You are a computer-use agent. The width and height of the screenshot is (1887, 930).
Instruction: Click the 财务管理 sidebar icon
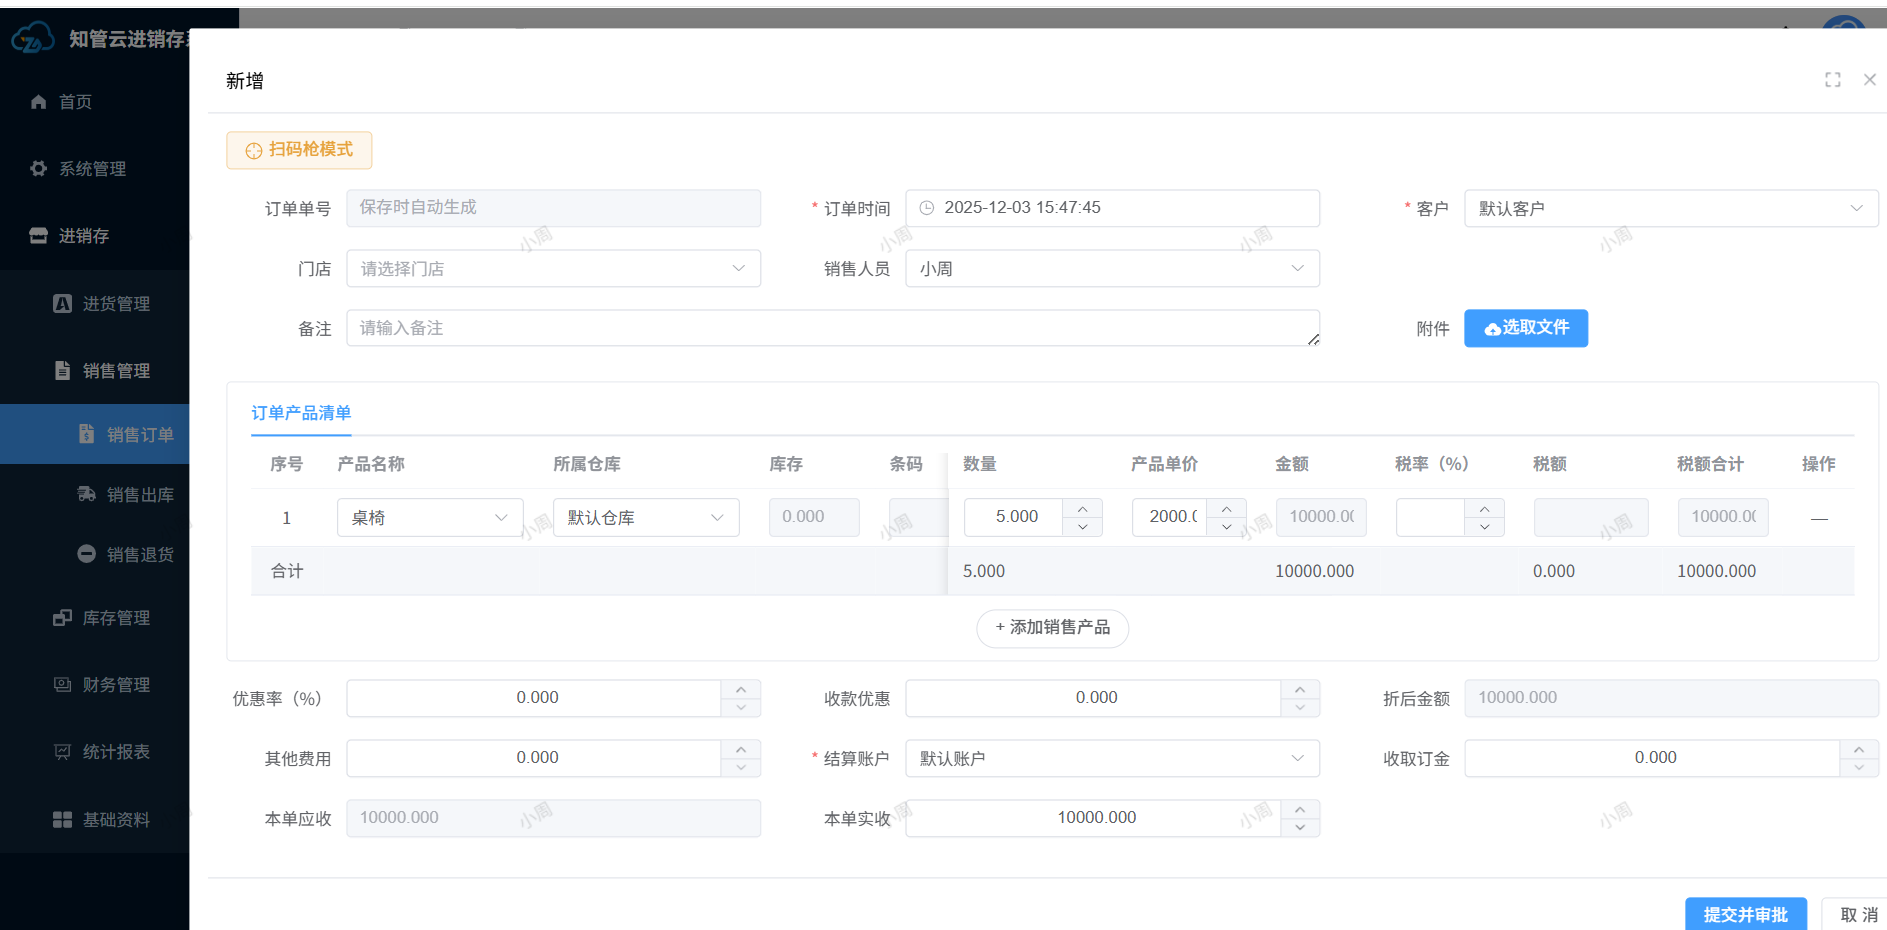click(x=62, y=685)
